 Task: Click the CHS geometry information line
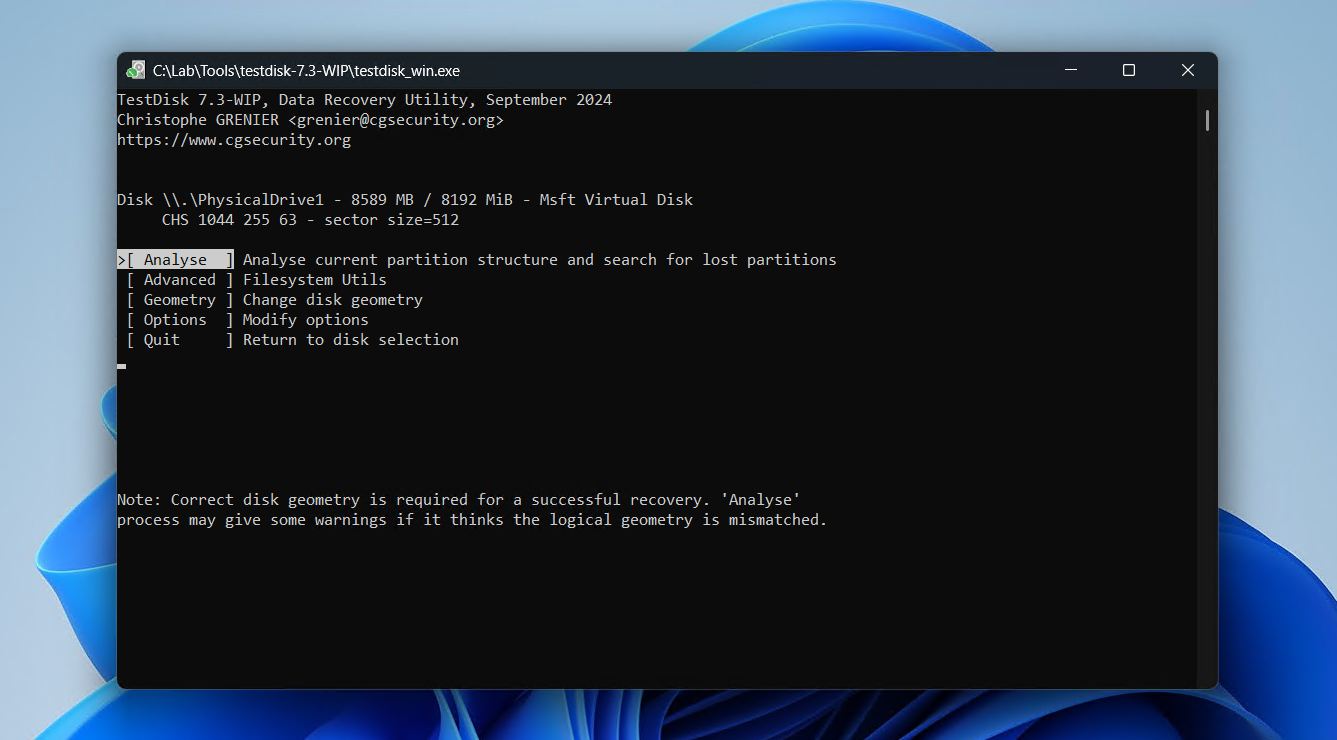coord(310,219)
